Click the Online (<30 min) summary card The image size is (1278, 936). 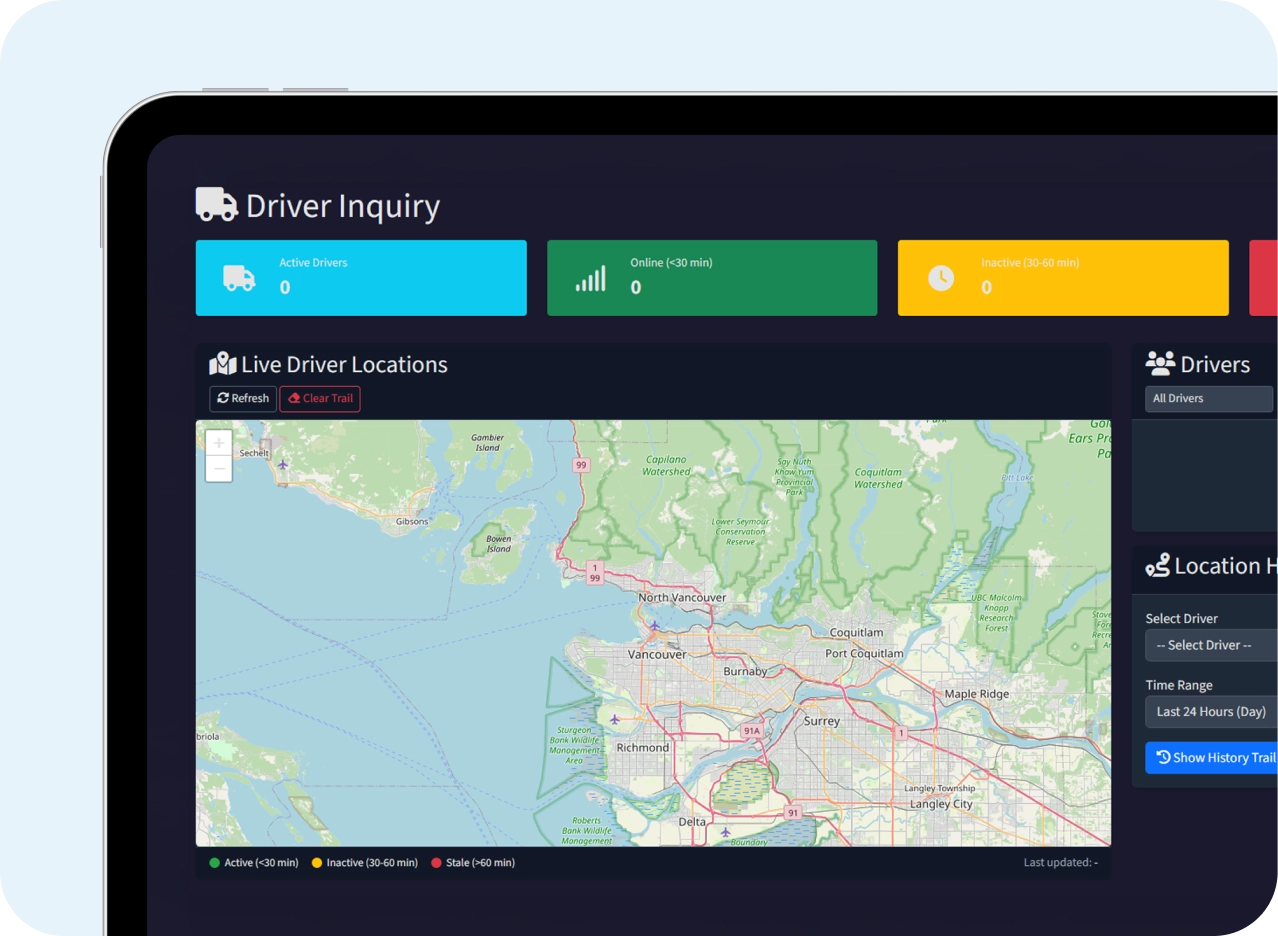(x=712, y=278)
